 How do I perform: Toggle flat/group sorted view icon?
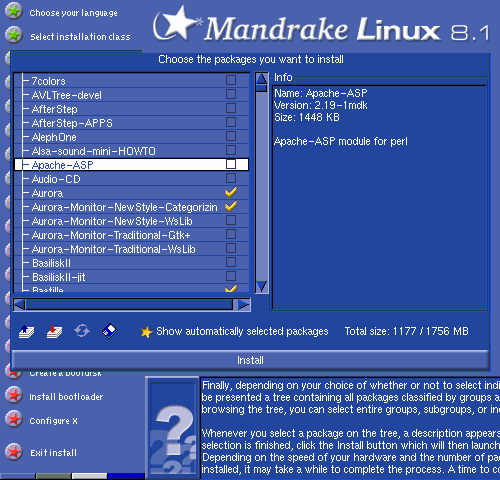(82, 331)
